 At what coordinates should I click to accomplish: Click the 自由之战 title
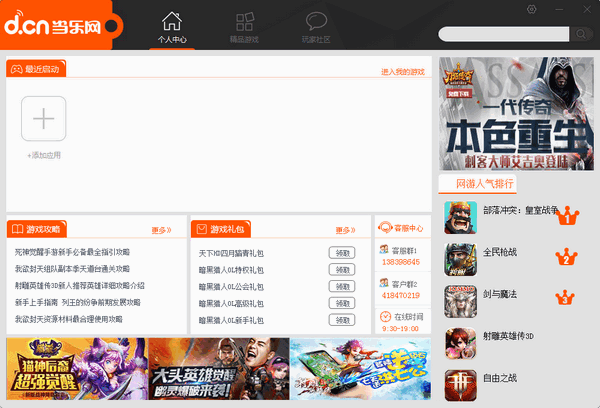(500, 378)
